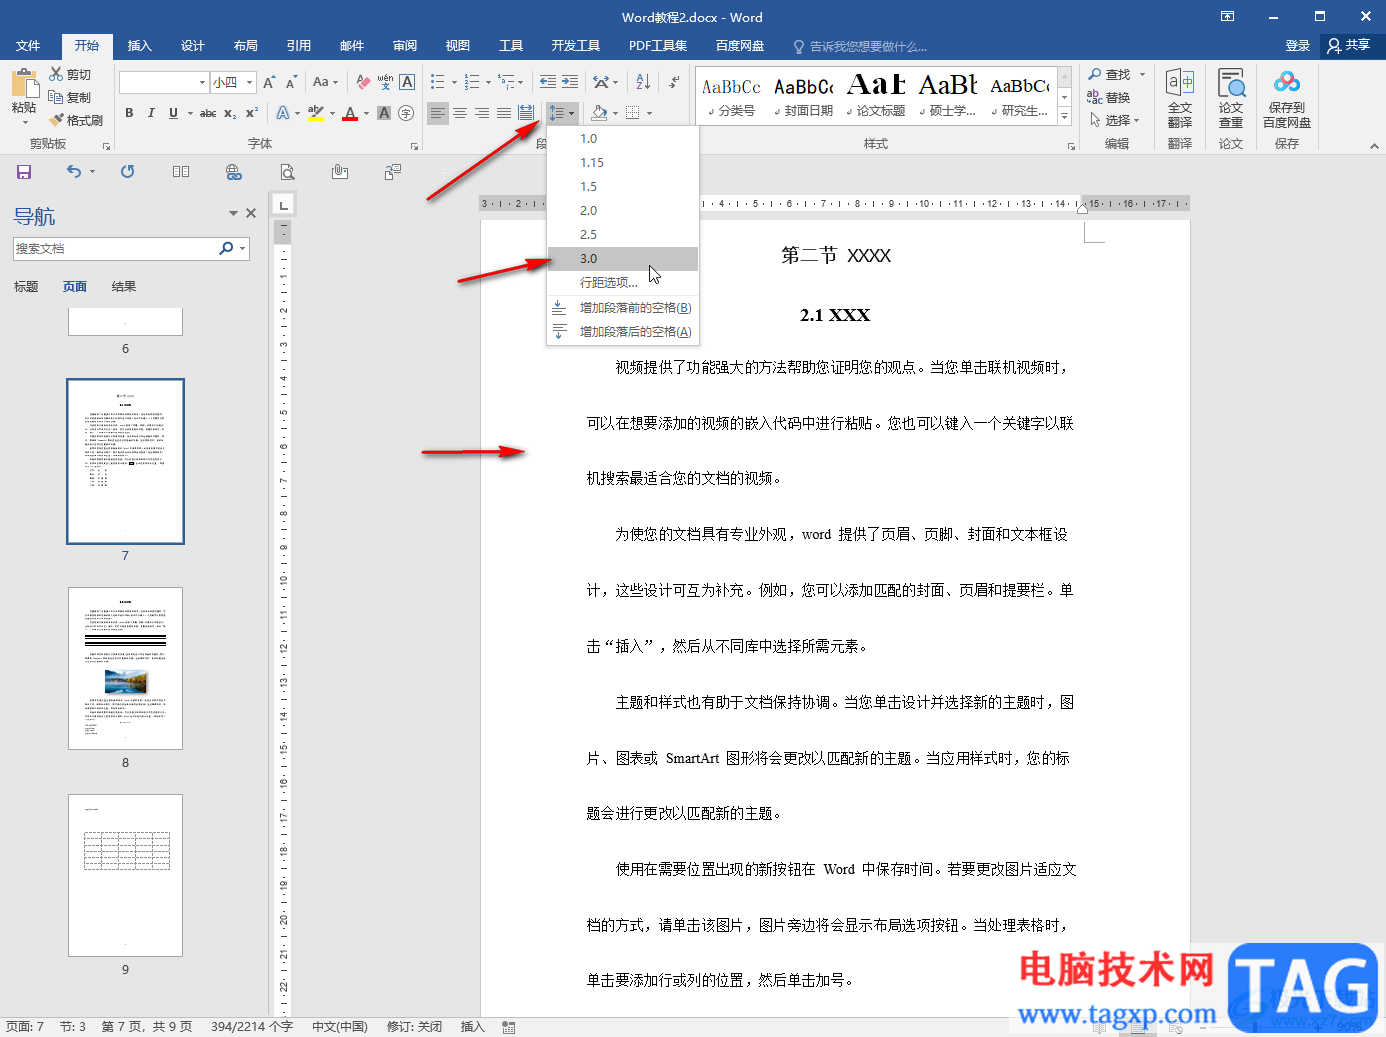1386x1037 pixels.
Task: Apply the 论文标题 style
Action: click(x=875, y=96)
